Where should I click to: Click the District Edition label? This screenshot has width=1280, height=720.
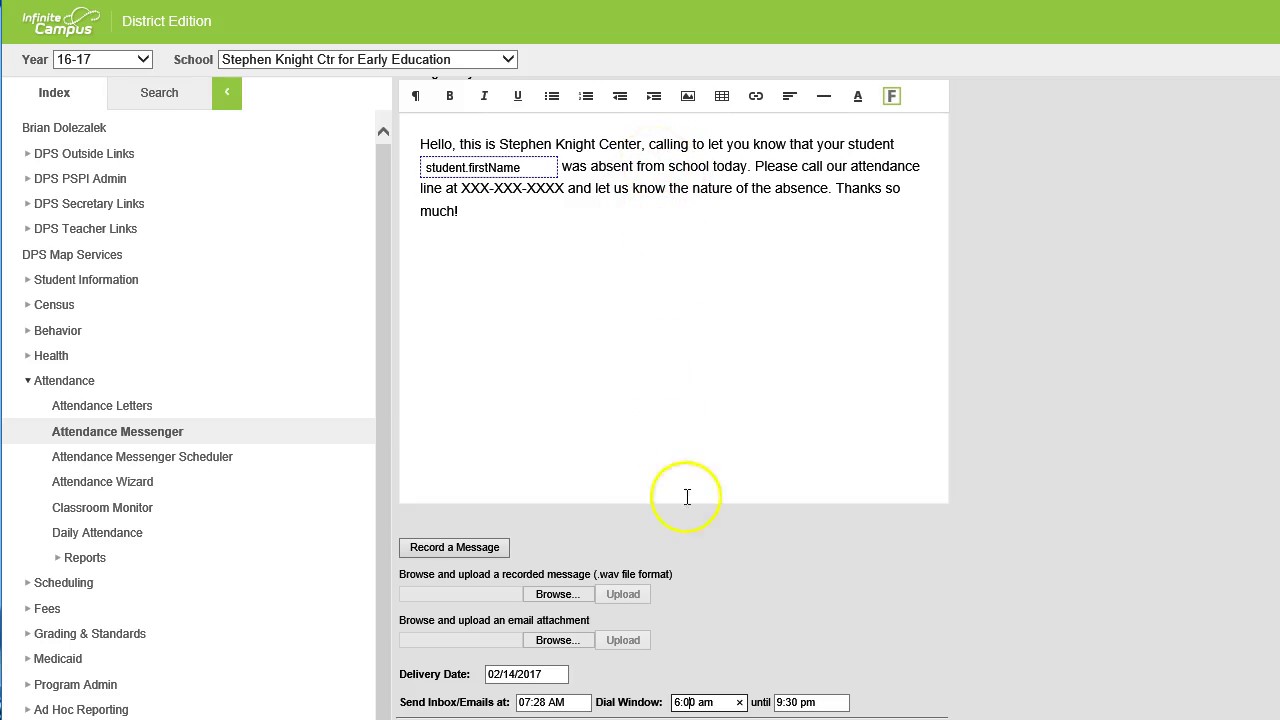166,21
